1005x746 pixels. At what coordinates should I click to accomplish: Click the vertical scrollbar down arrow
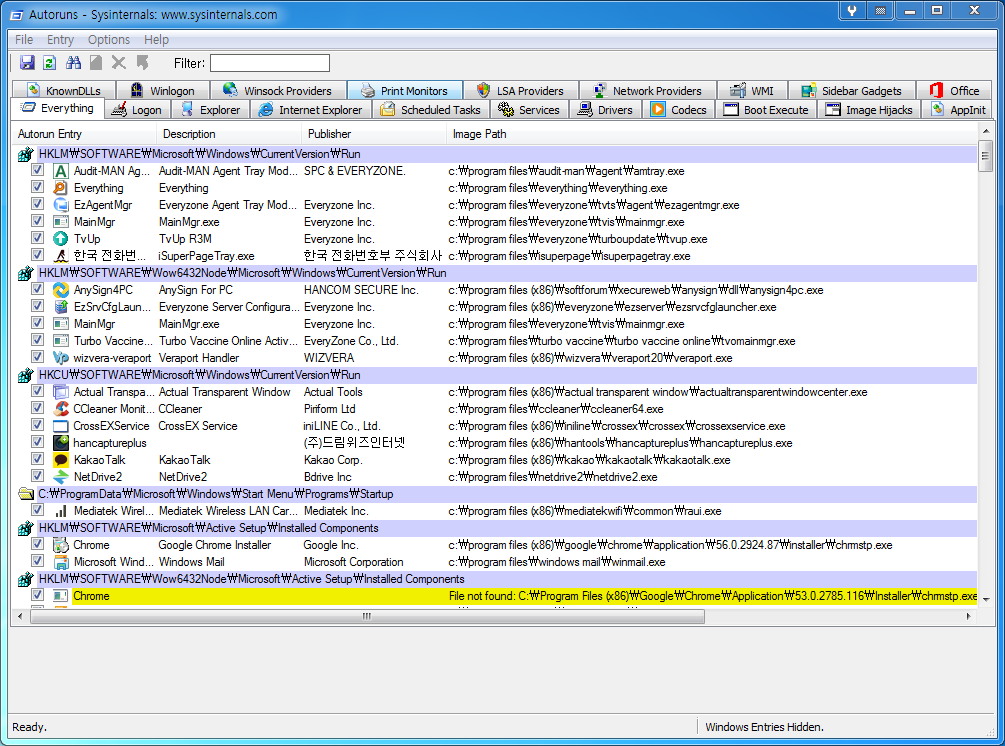(x=986, y=600)
